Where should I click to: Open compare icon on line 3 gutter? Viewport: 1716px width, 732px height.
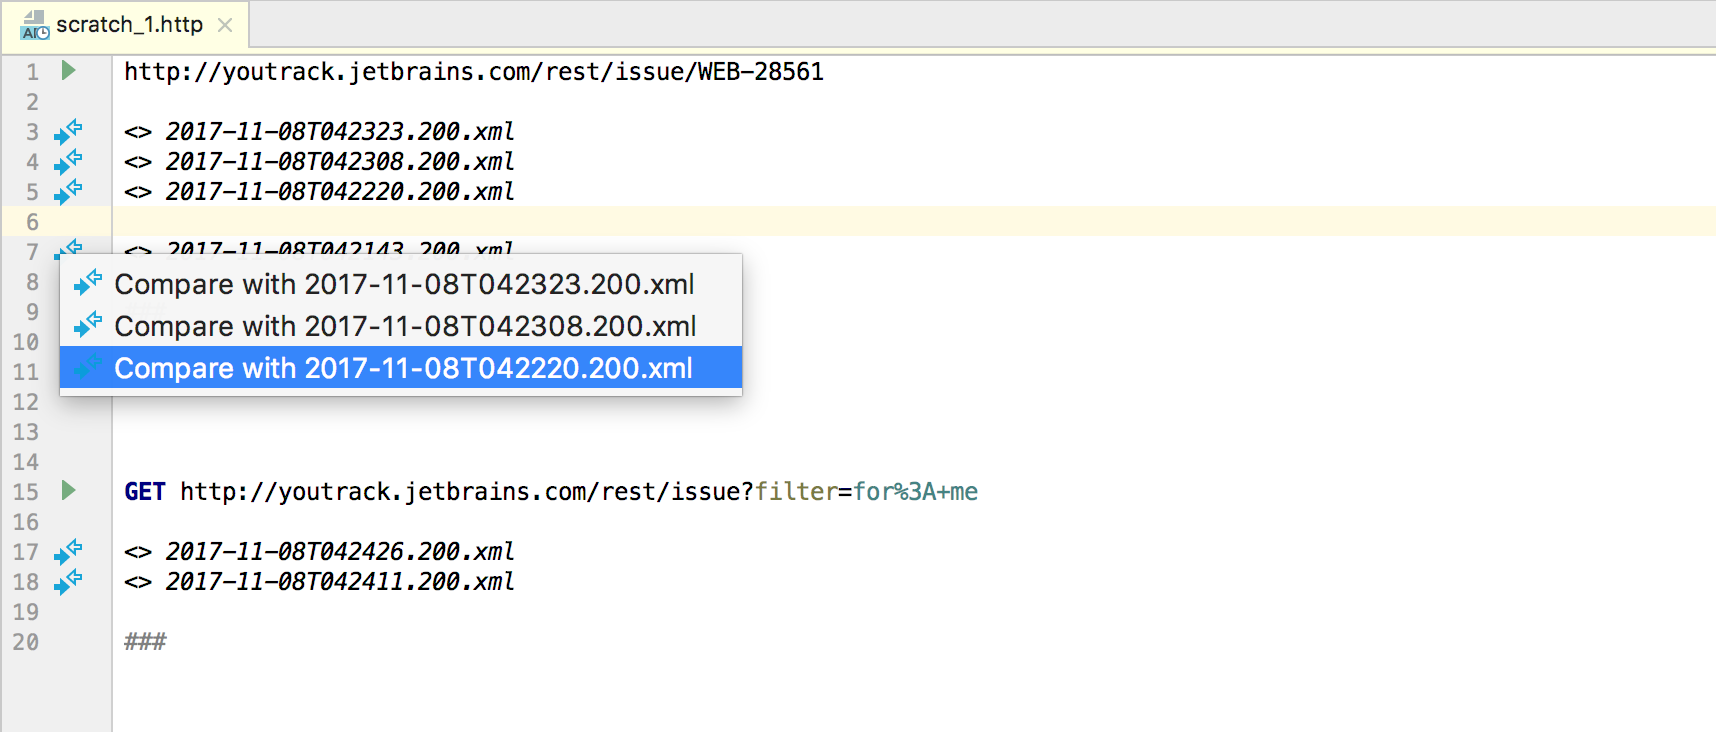68,131
